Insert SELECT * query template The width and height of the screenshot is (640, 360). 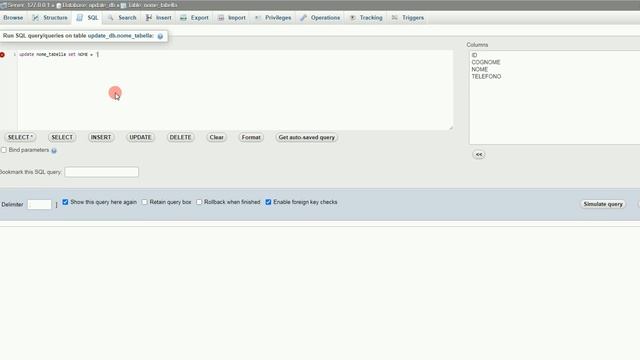pos(20,138)
